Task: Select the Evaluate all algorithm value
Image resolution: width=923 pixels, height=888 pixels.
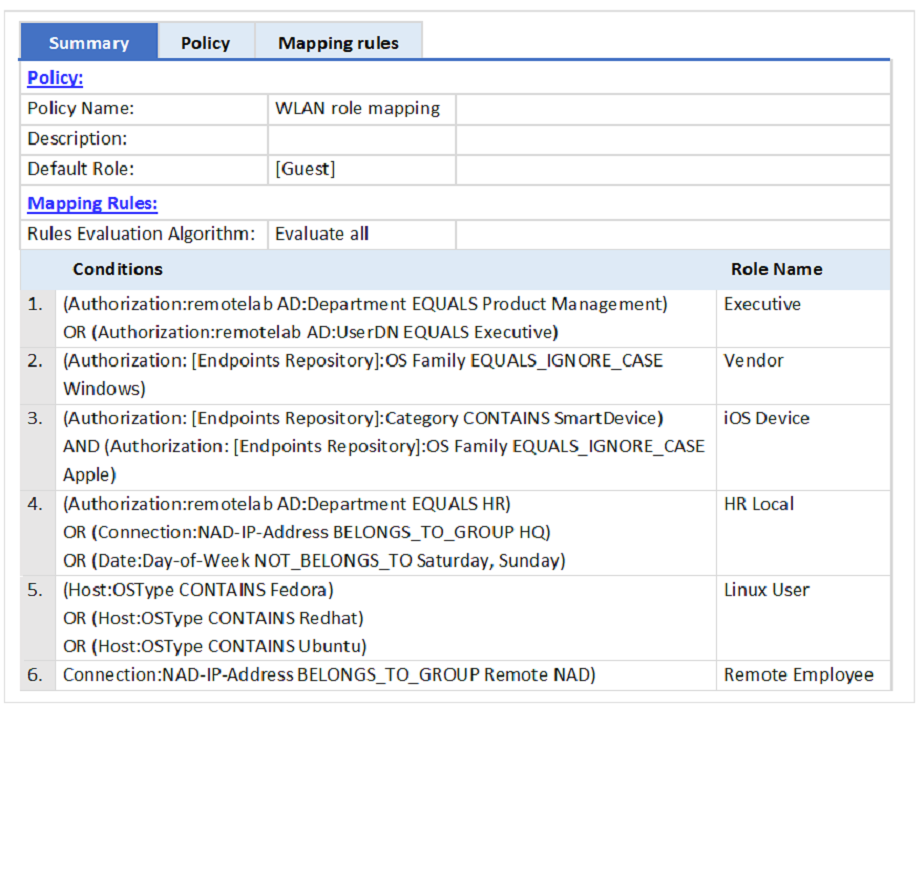Action: coord(322,234)
